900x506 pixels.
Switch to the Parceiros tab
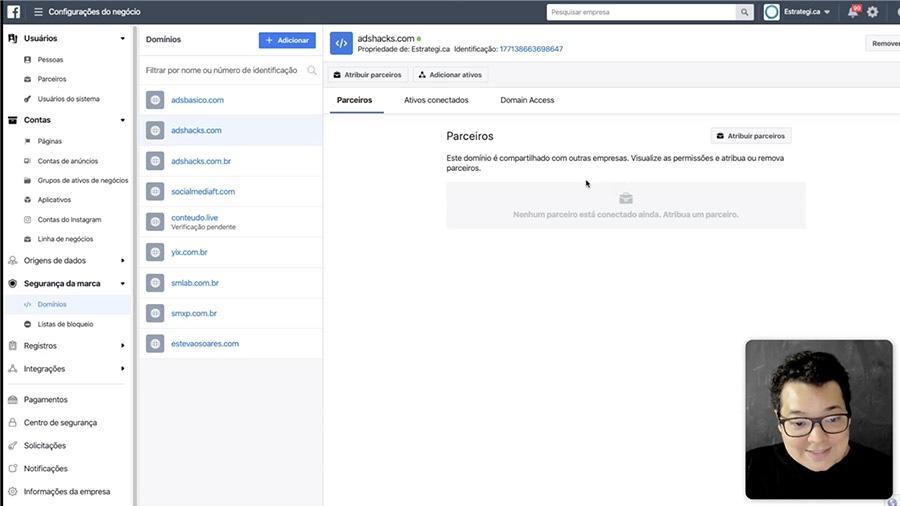[354, 100]
